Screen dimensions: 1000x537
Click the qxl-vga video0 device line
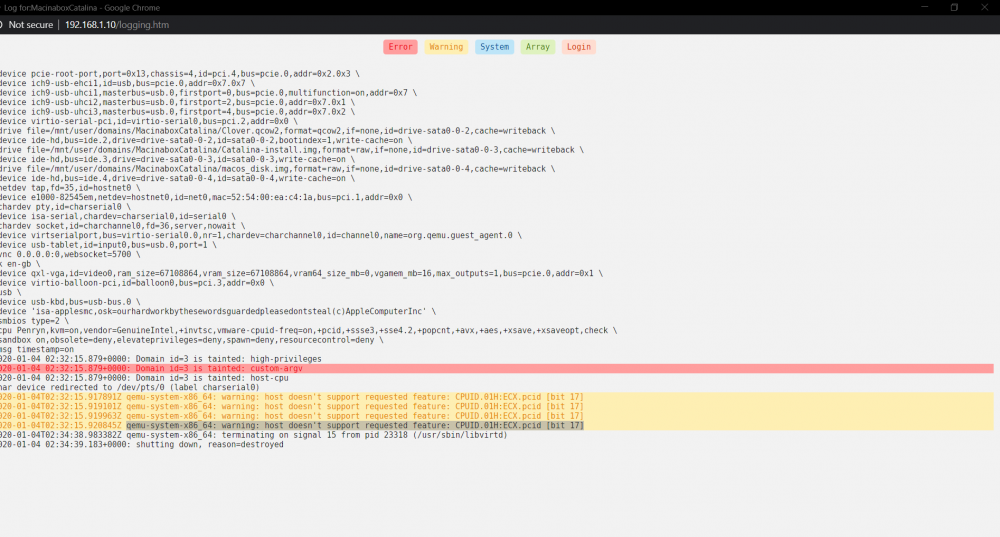click(301, 273)
